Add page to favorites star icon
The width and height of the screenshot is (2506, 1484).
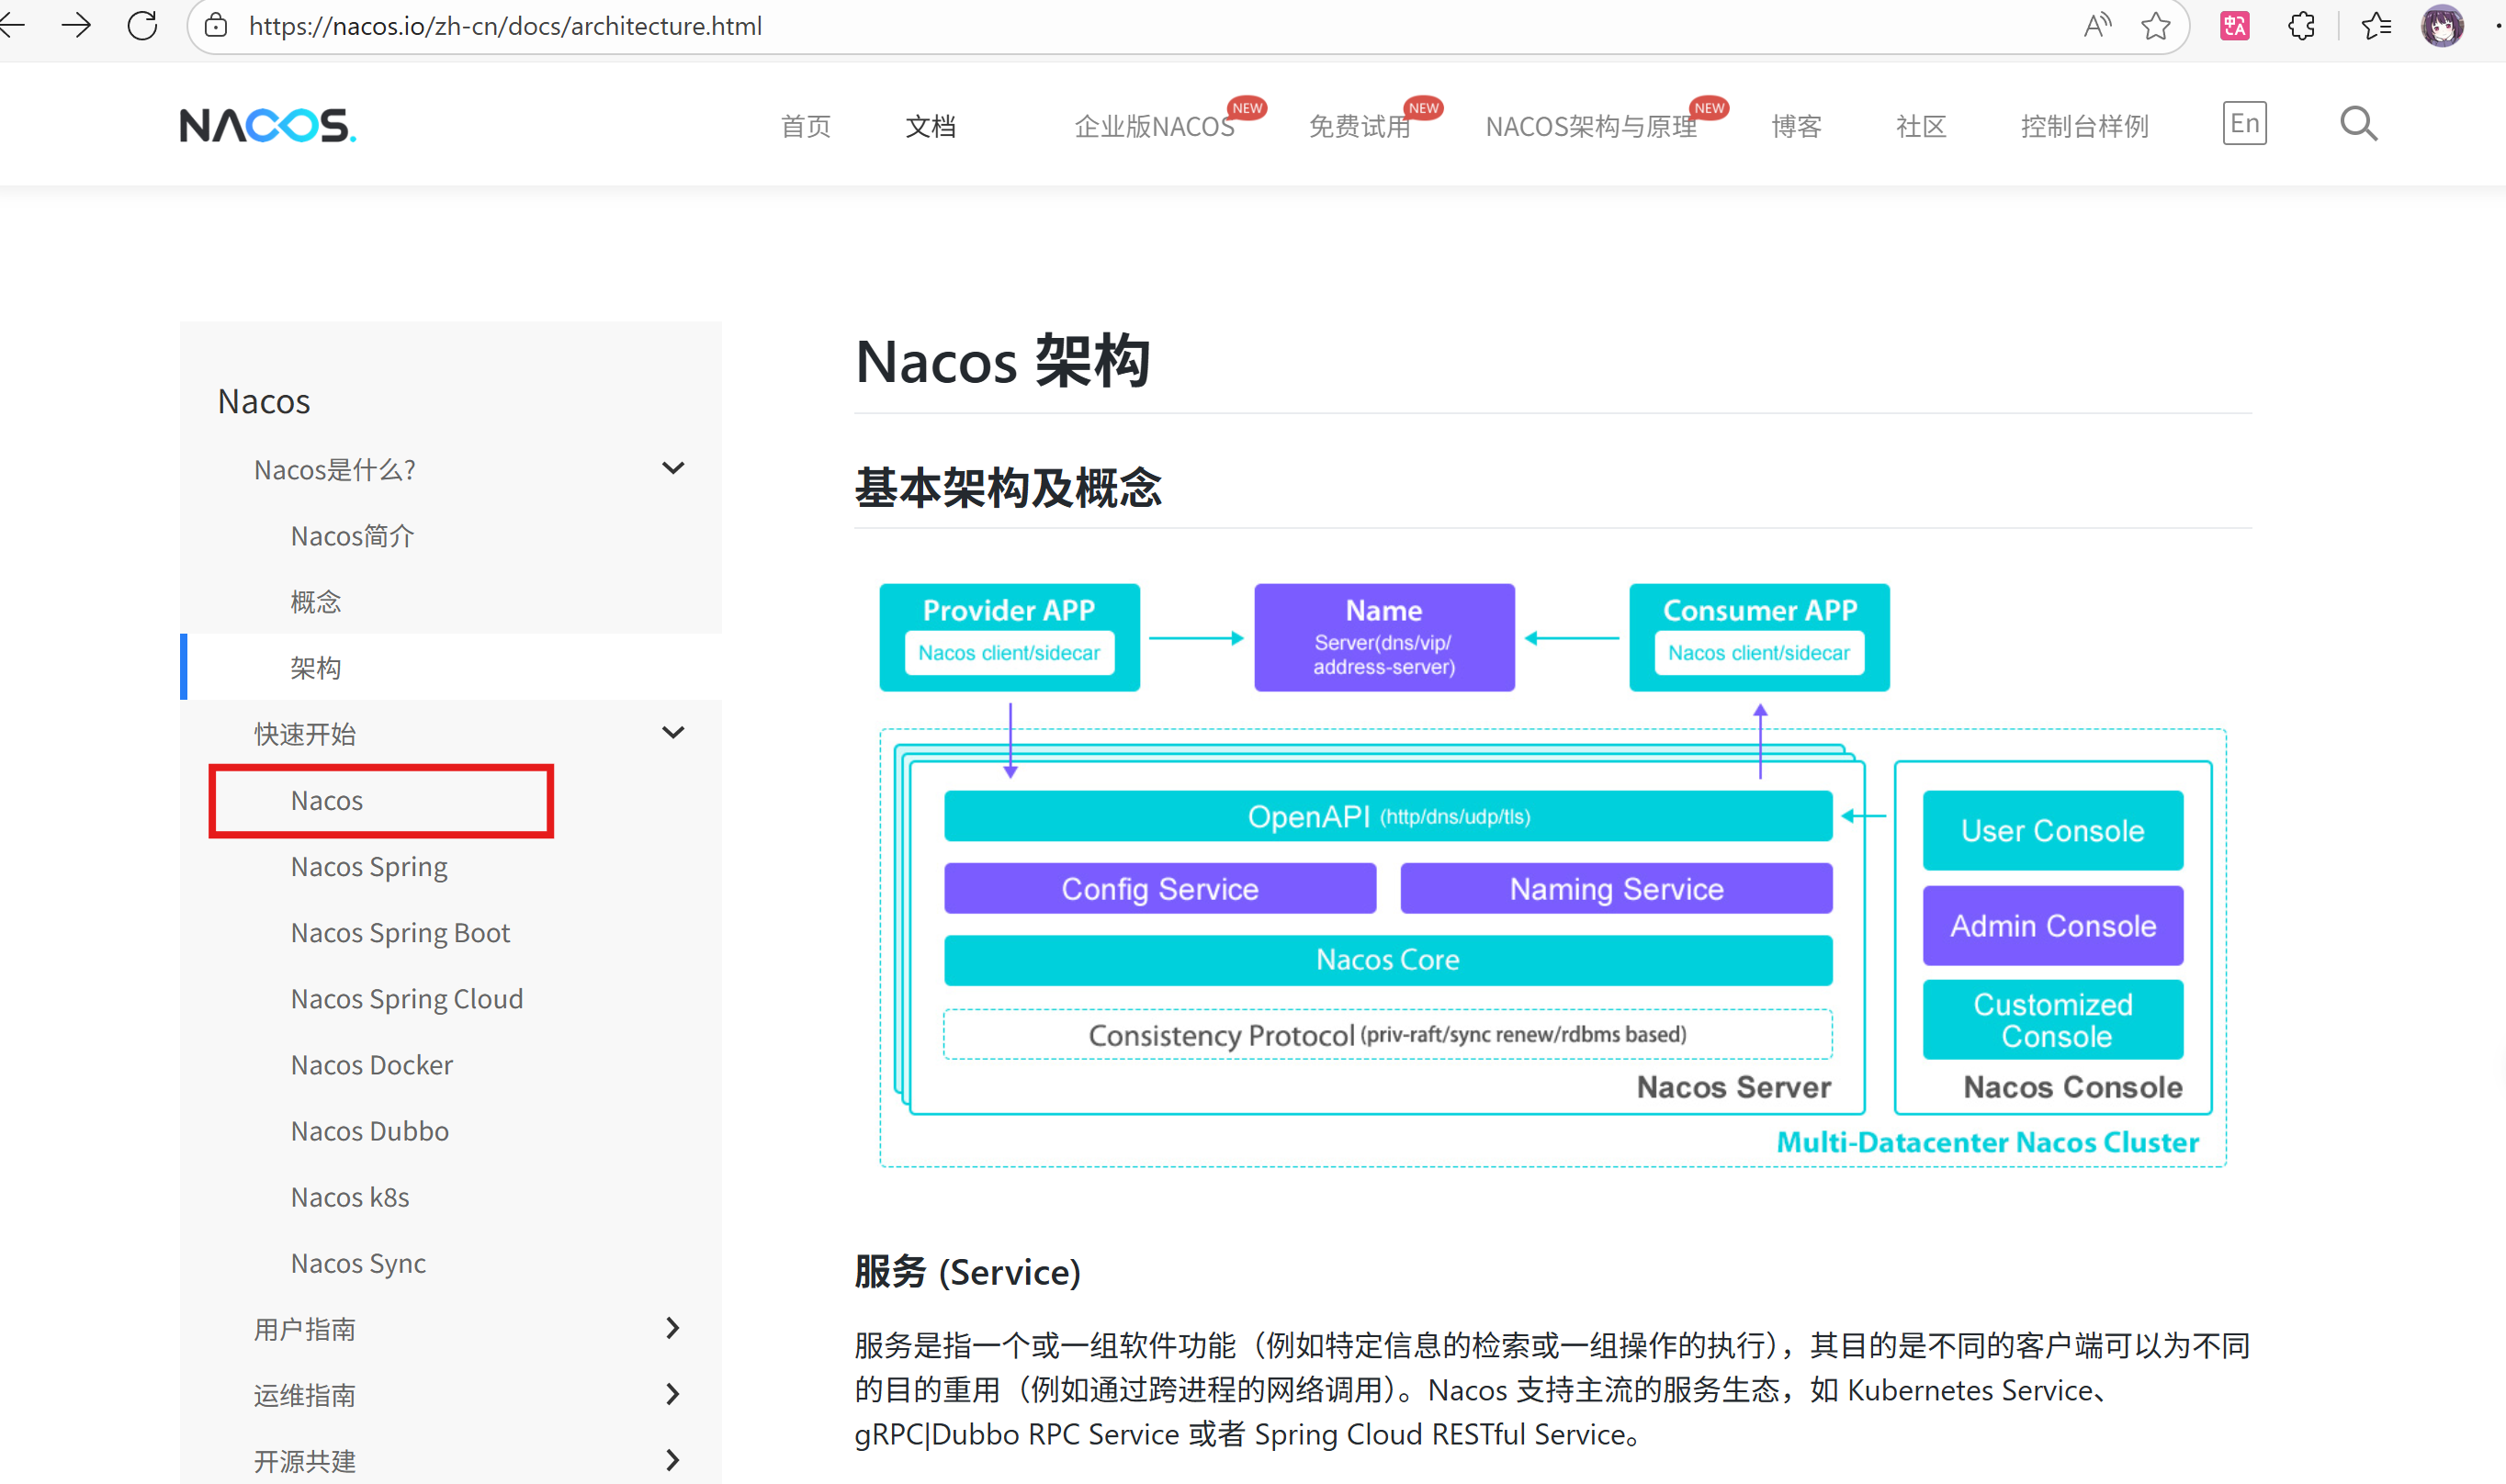pyautogui.click(x=2156, y=26)
